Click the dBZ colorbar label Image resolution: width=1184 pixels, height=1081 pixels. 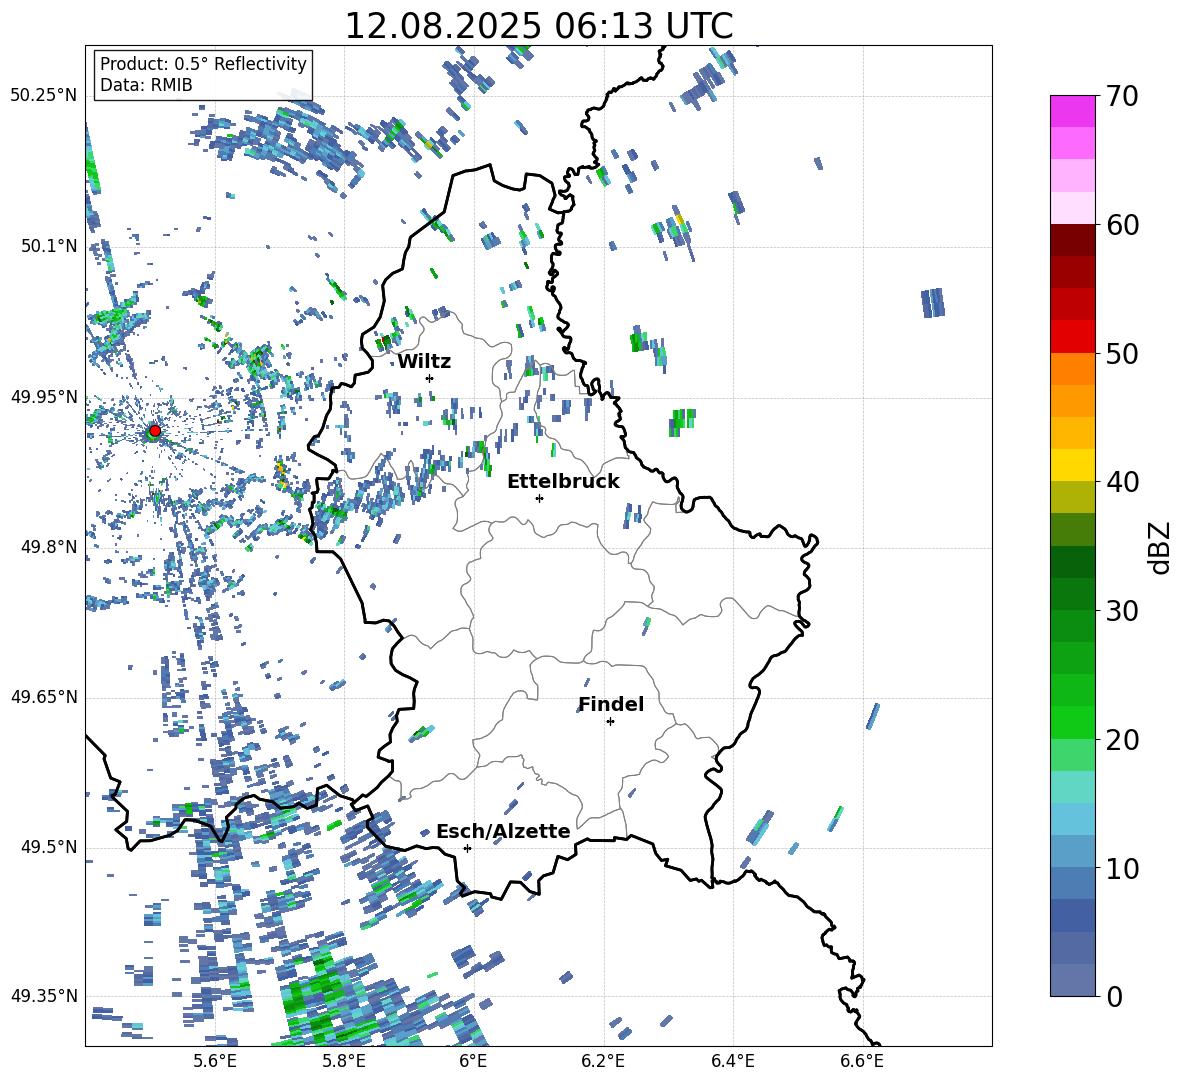1161,547
